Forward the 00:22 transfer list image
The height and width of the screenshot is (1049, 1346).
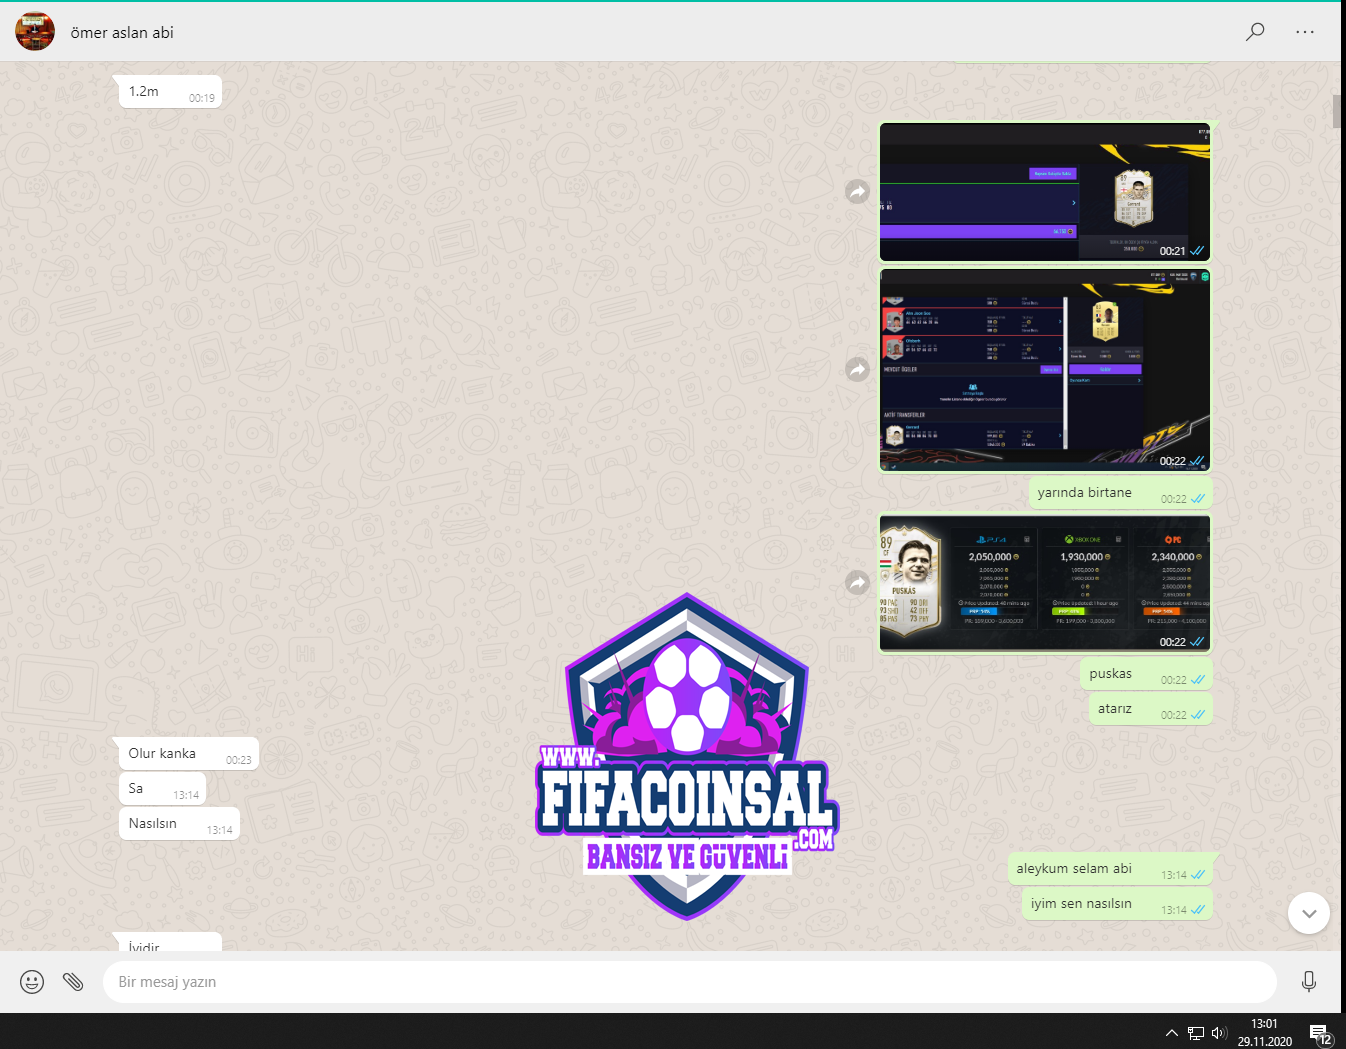click(857, 369)
